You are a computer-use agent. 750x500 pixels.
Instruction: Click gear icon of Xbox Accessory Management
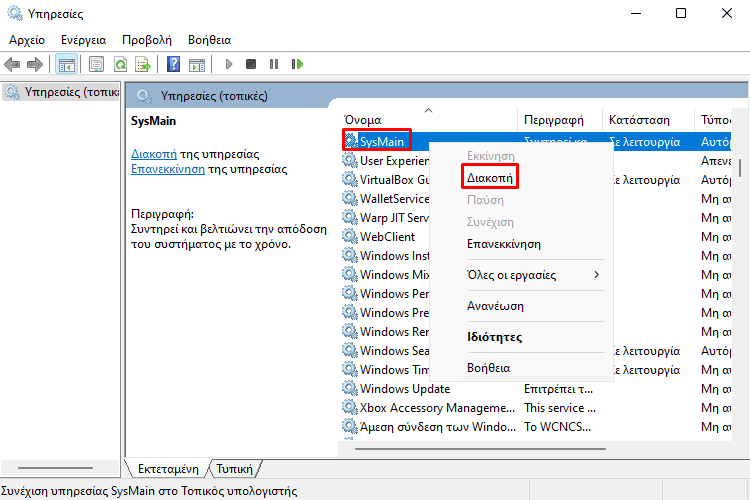[x=350, y=407]
